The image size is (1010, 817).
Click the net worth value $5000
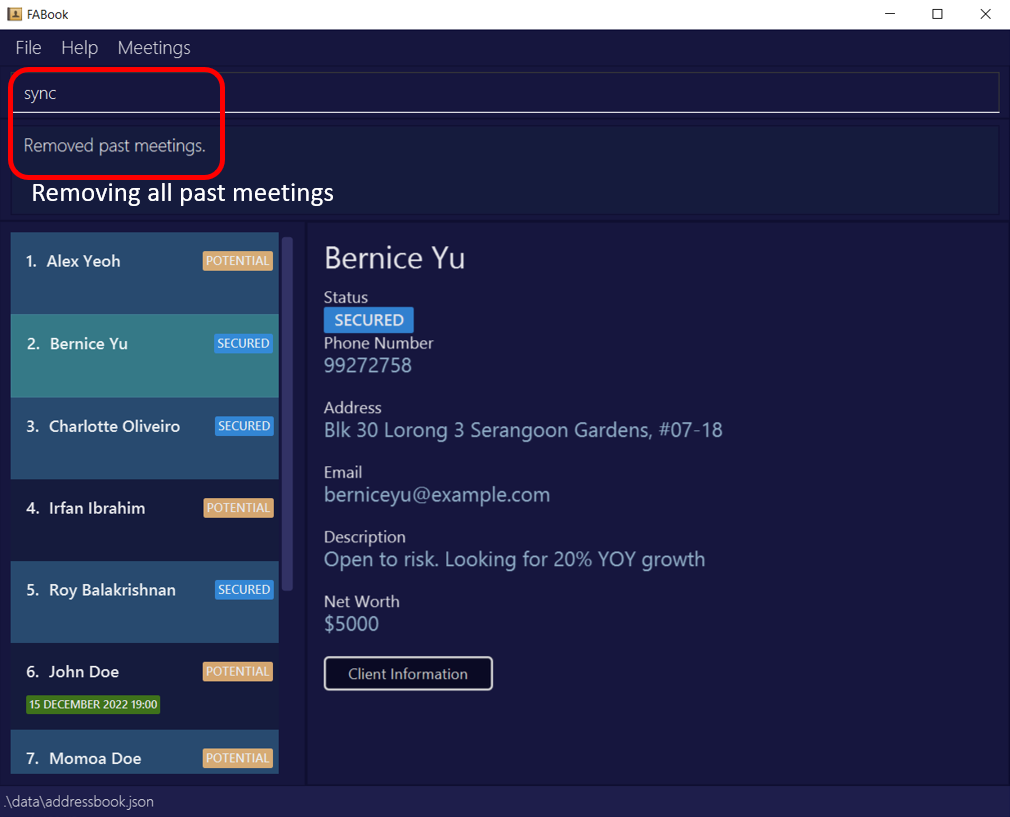pyautogui.click(x=352, y=624)
